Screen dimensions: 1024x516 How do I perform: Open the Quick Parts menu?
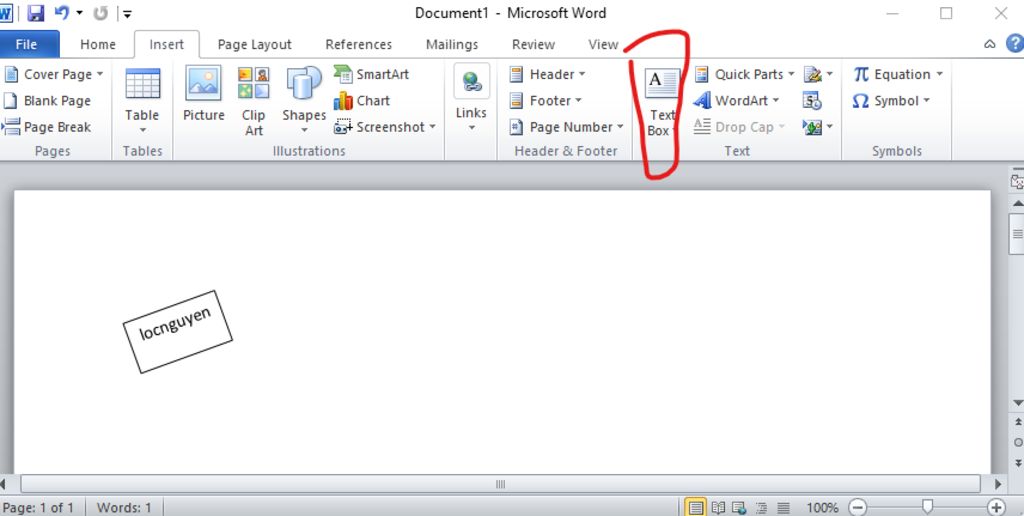[744, 74]
